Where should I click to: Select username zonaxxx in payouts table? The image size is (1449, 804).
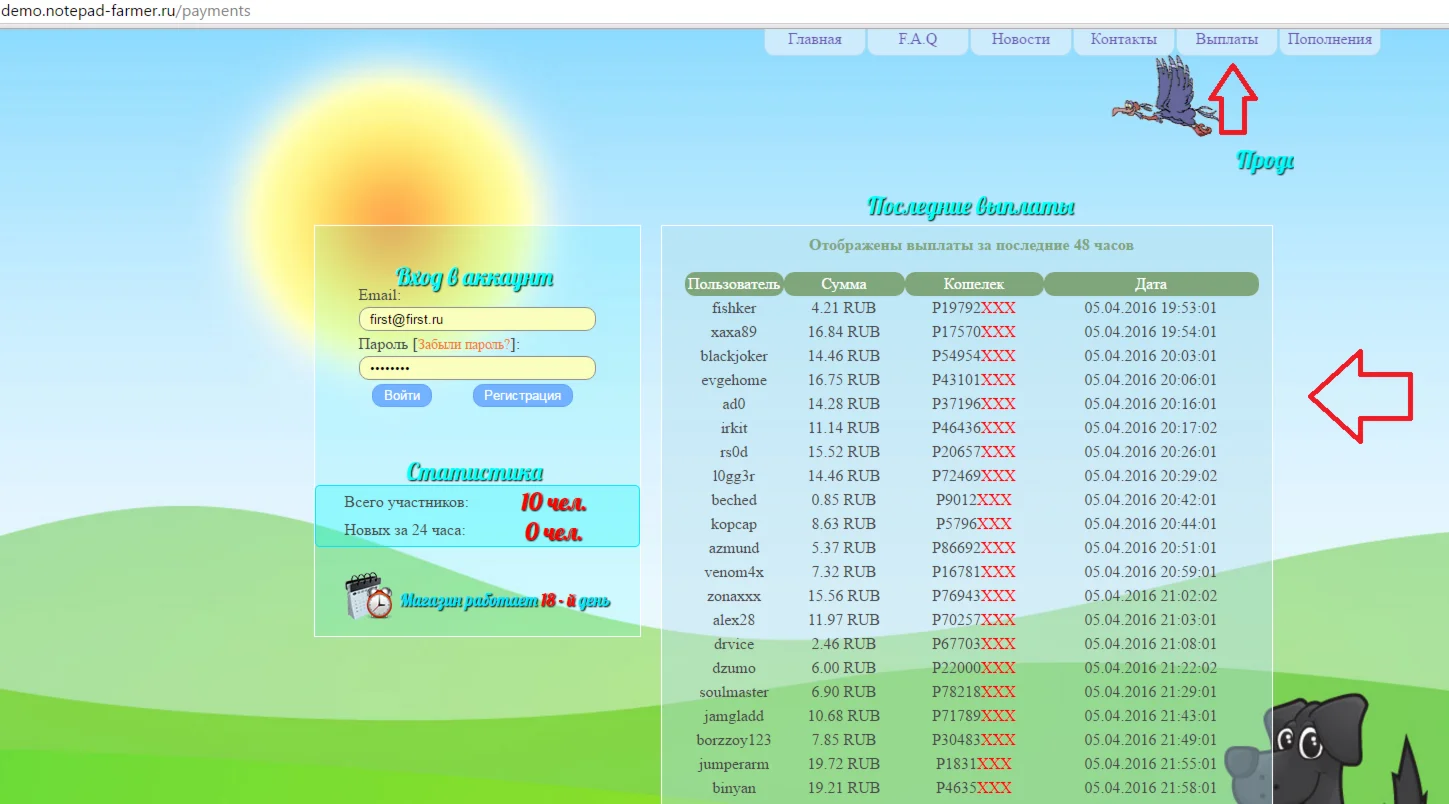point(734,596)
